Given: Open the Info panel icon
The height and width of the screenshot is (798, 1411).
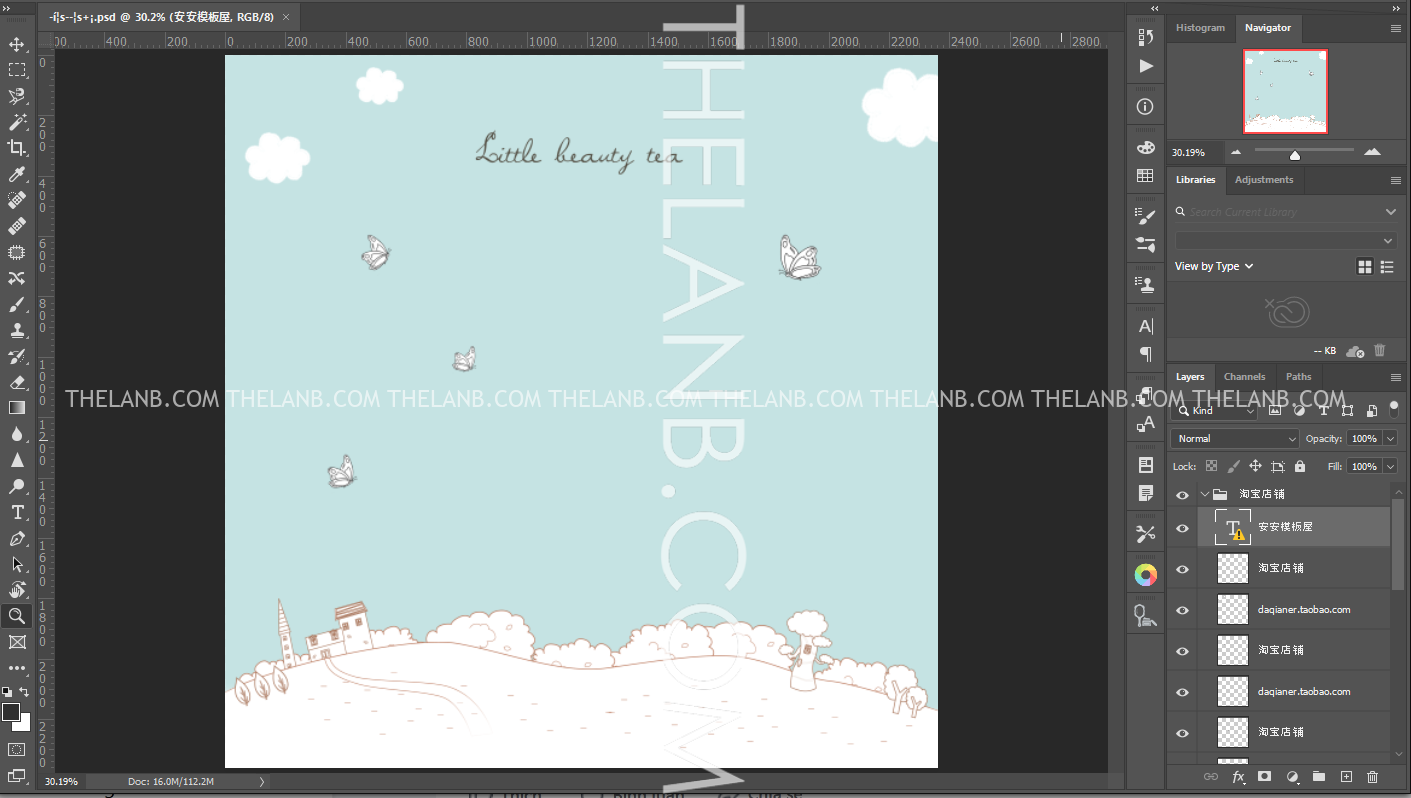Looking at the screenshot, I should pyautogui.click(x=1146, y=107).
